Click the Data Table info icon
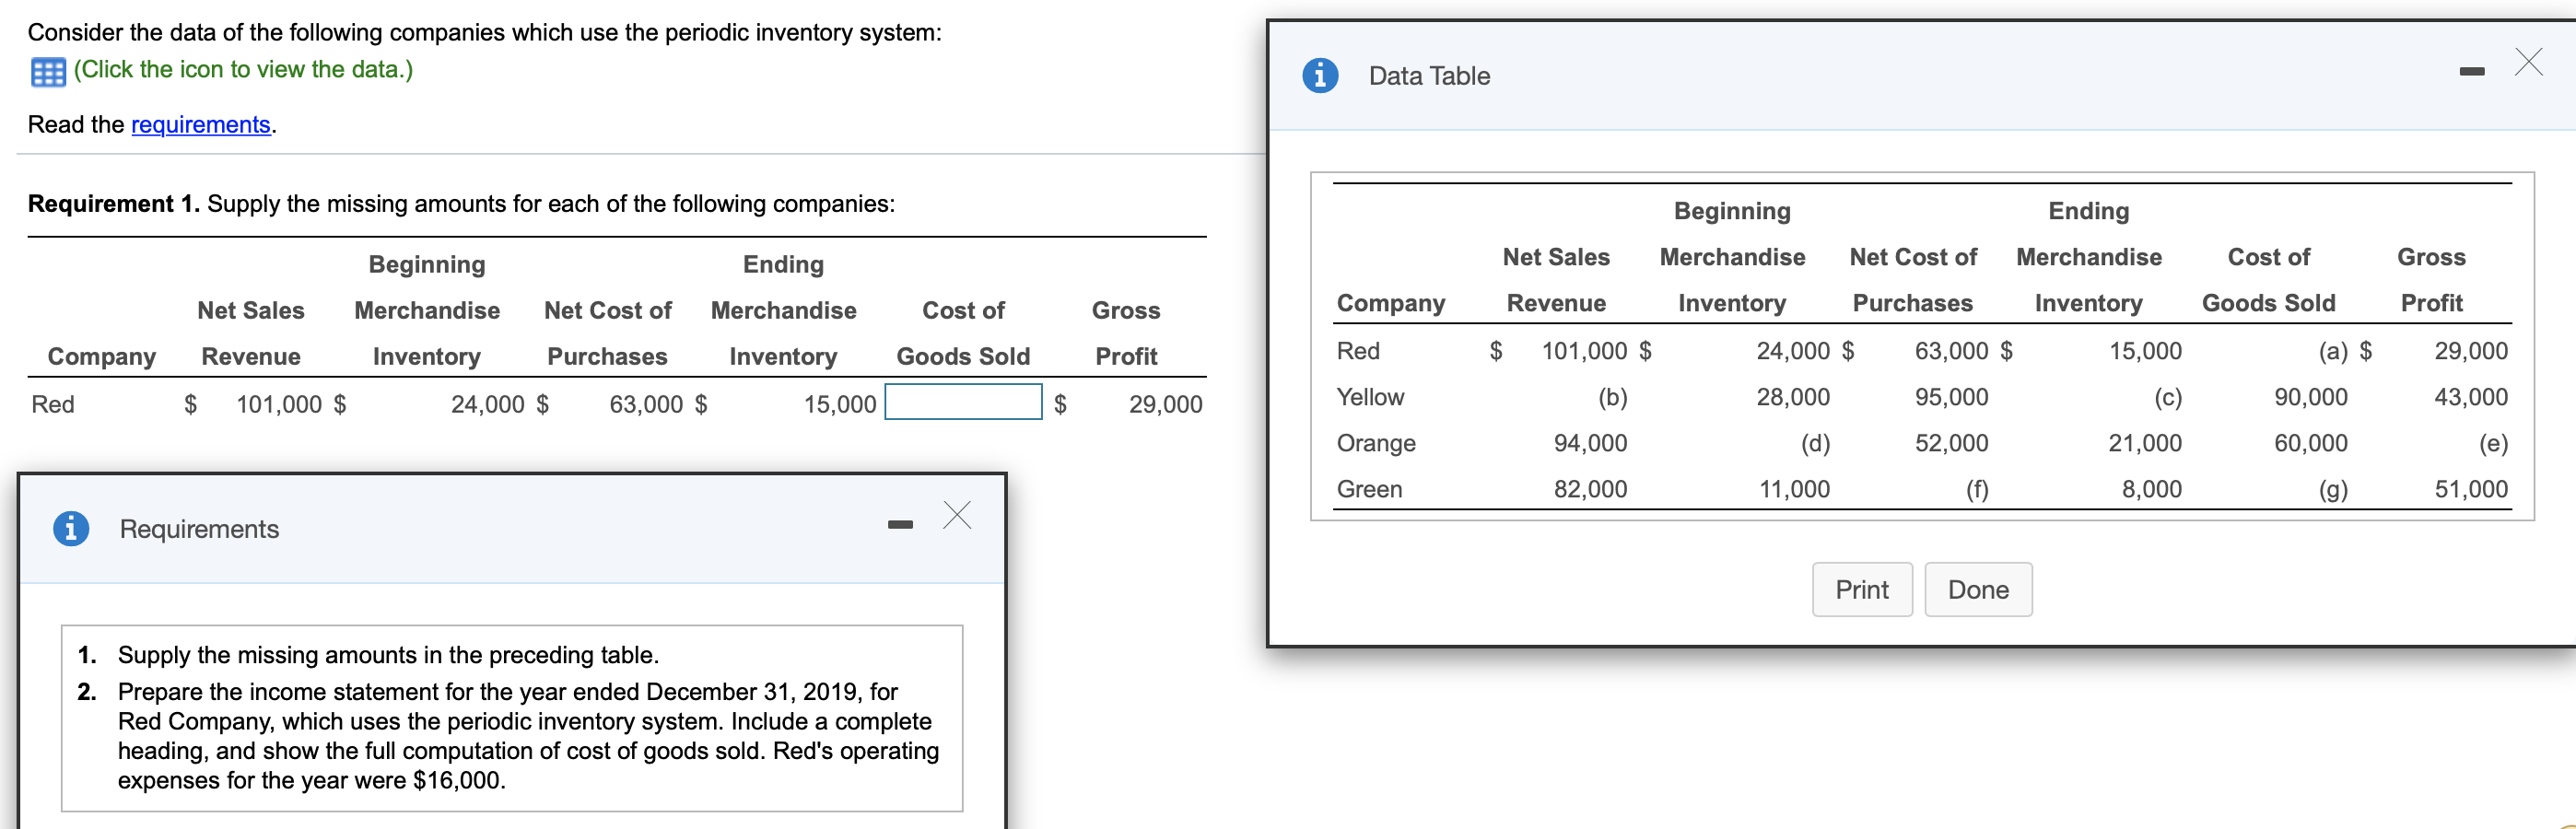This screenshot has width=2576, height=829. pos(1320,75)
